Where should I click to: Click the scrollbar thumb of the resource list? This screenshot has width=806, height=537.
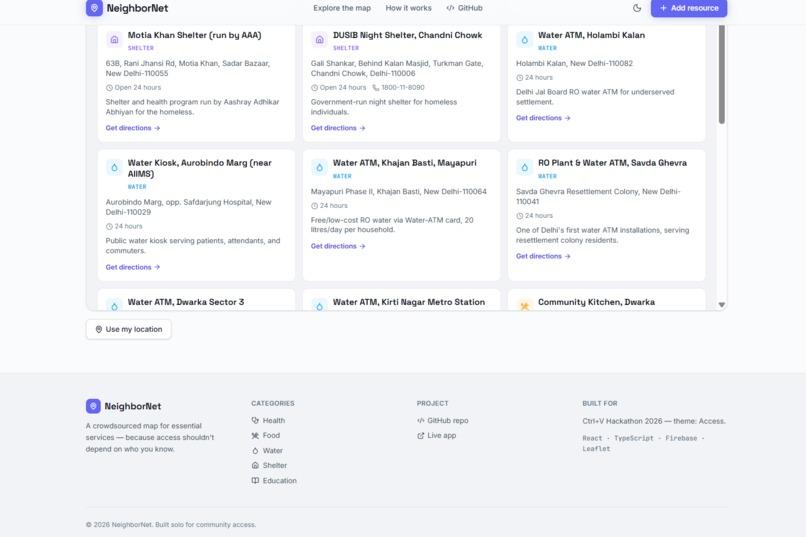click(x=722, y=75)
